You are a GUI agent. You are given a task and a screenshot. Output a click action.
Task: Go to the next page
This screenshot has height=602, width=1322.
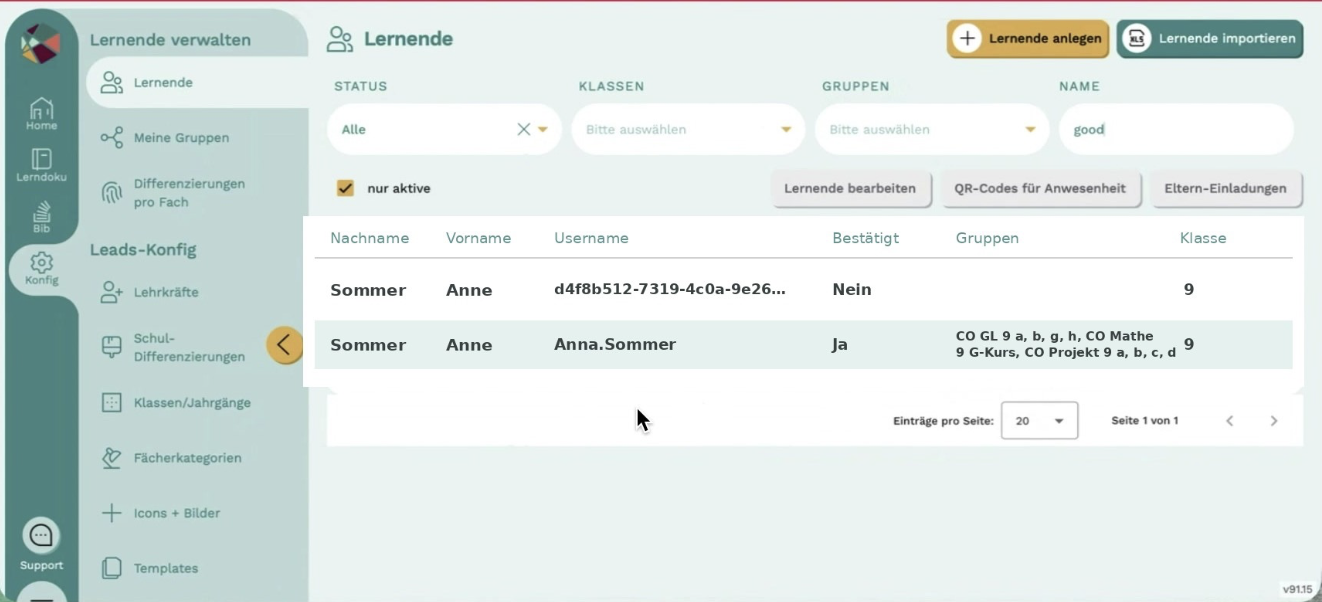coord(1274,421)
